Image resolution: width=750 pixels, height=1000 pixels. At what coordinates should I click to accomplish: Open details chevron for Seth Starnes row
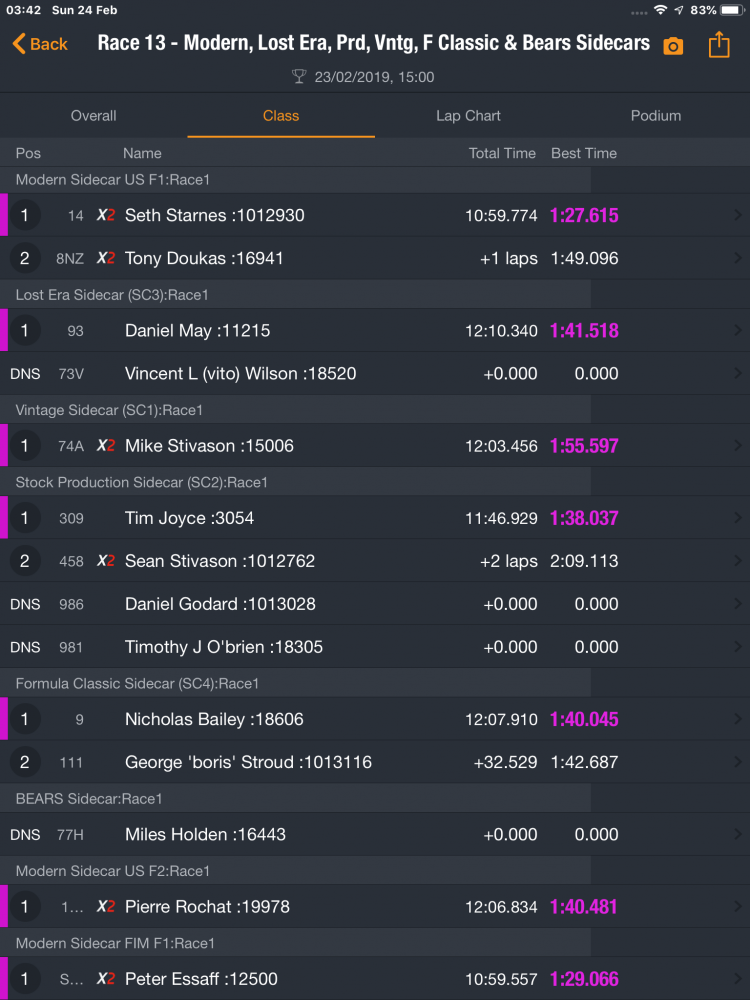coord(737,215)
